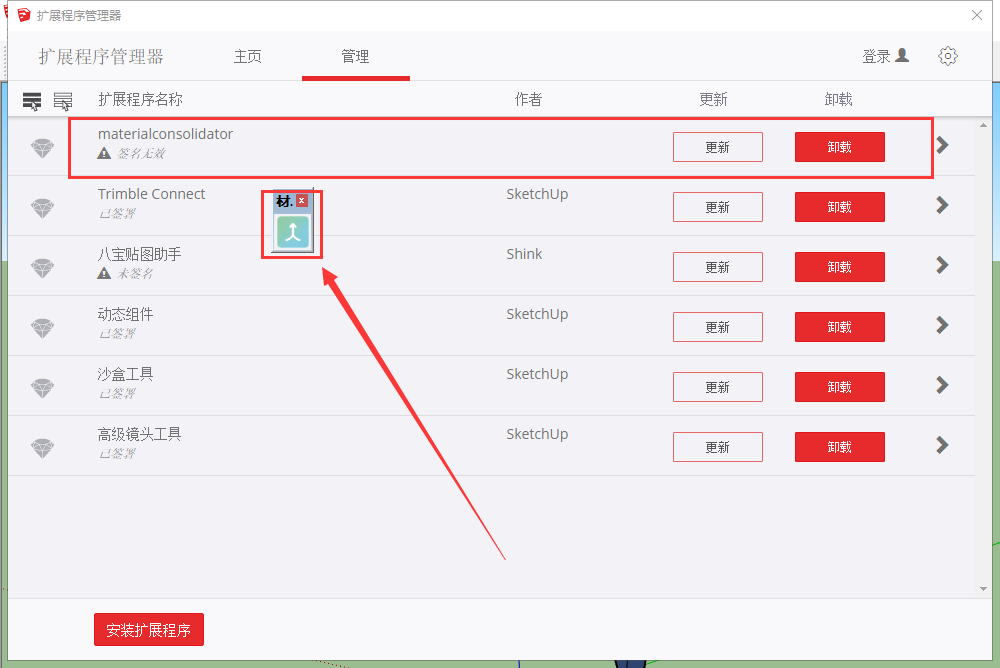Click the gem icon for materialconsolidator
The width and height of the screenshot is (1000, 668).
click(x=43, y=148)
